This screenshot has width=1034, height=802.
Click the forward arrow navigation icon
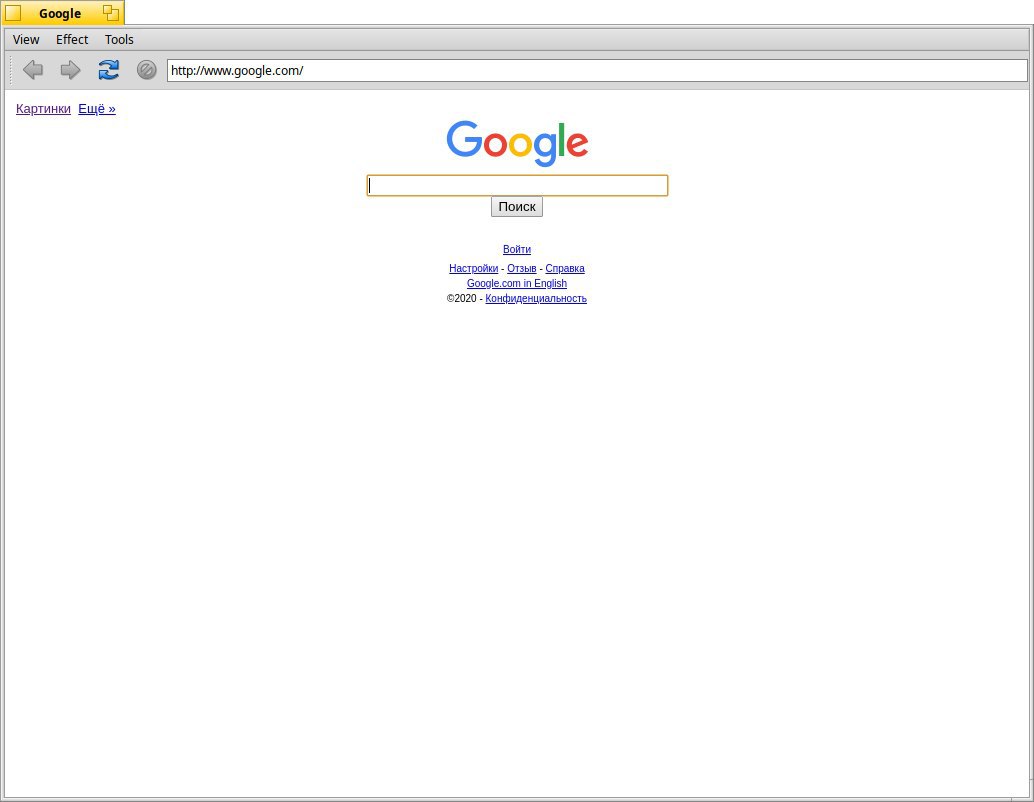[71, 70]
